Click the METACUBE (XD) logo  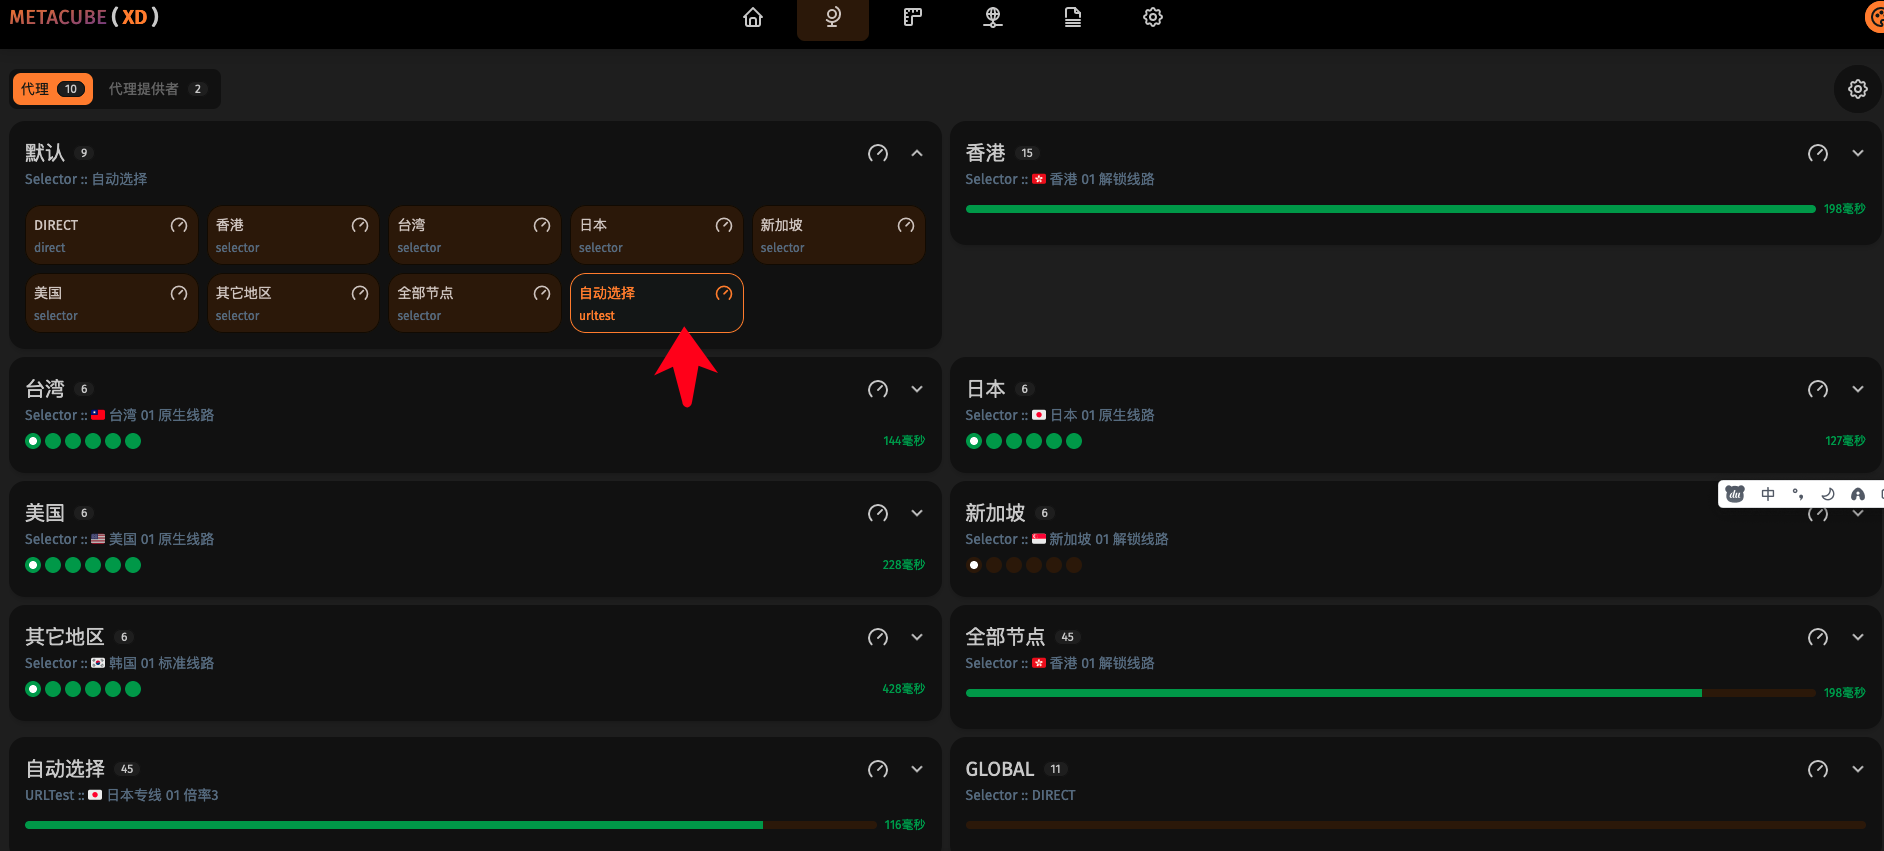point(84,17)
